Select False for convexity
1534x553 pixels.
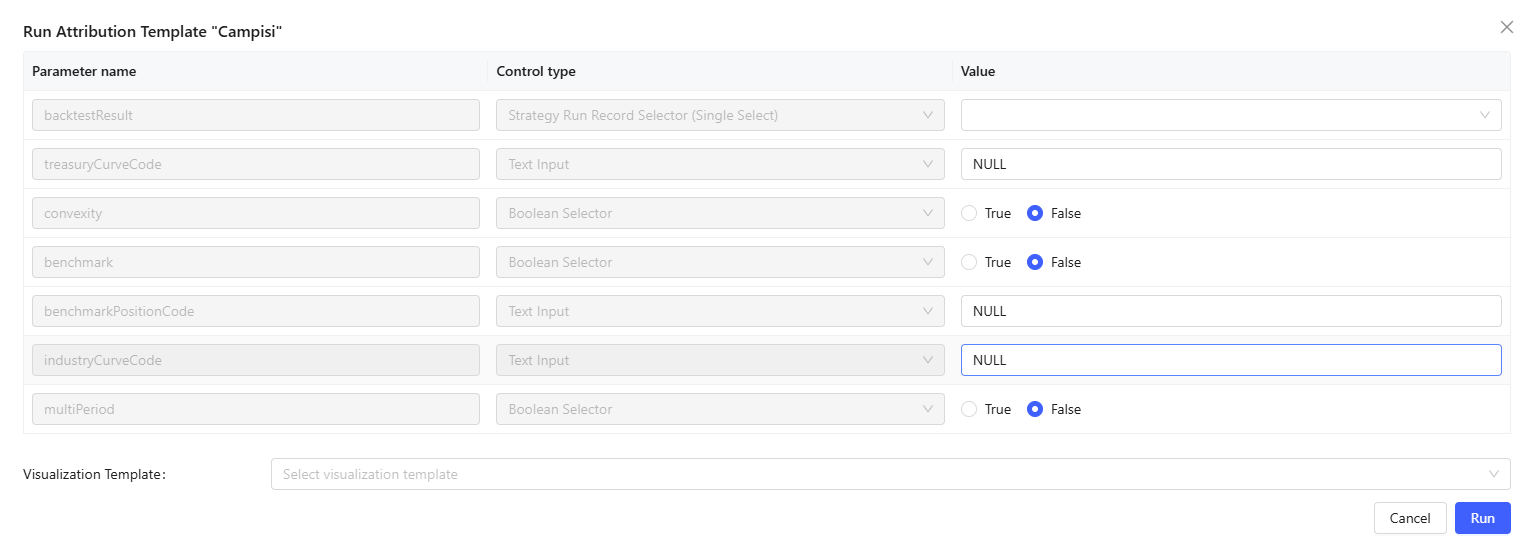click(1036, 213)
